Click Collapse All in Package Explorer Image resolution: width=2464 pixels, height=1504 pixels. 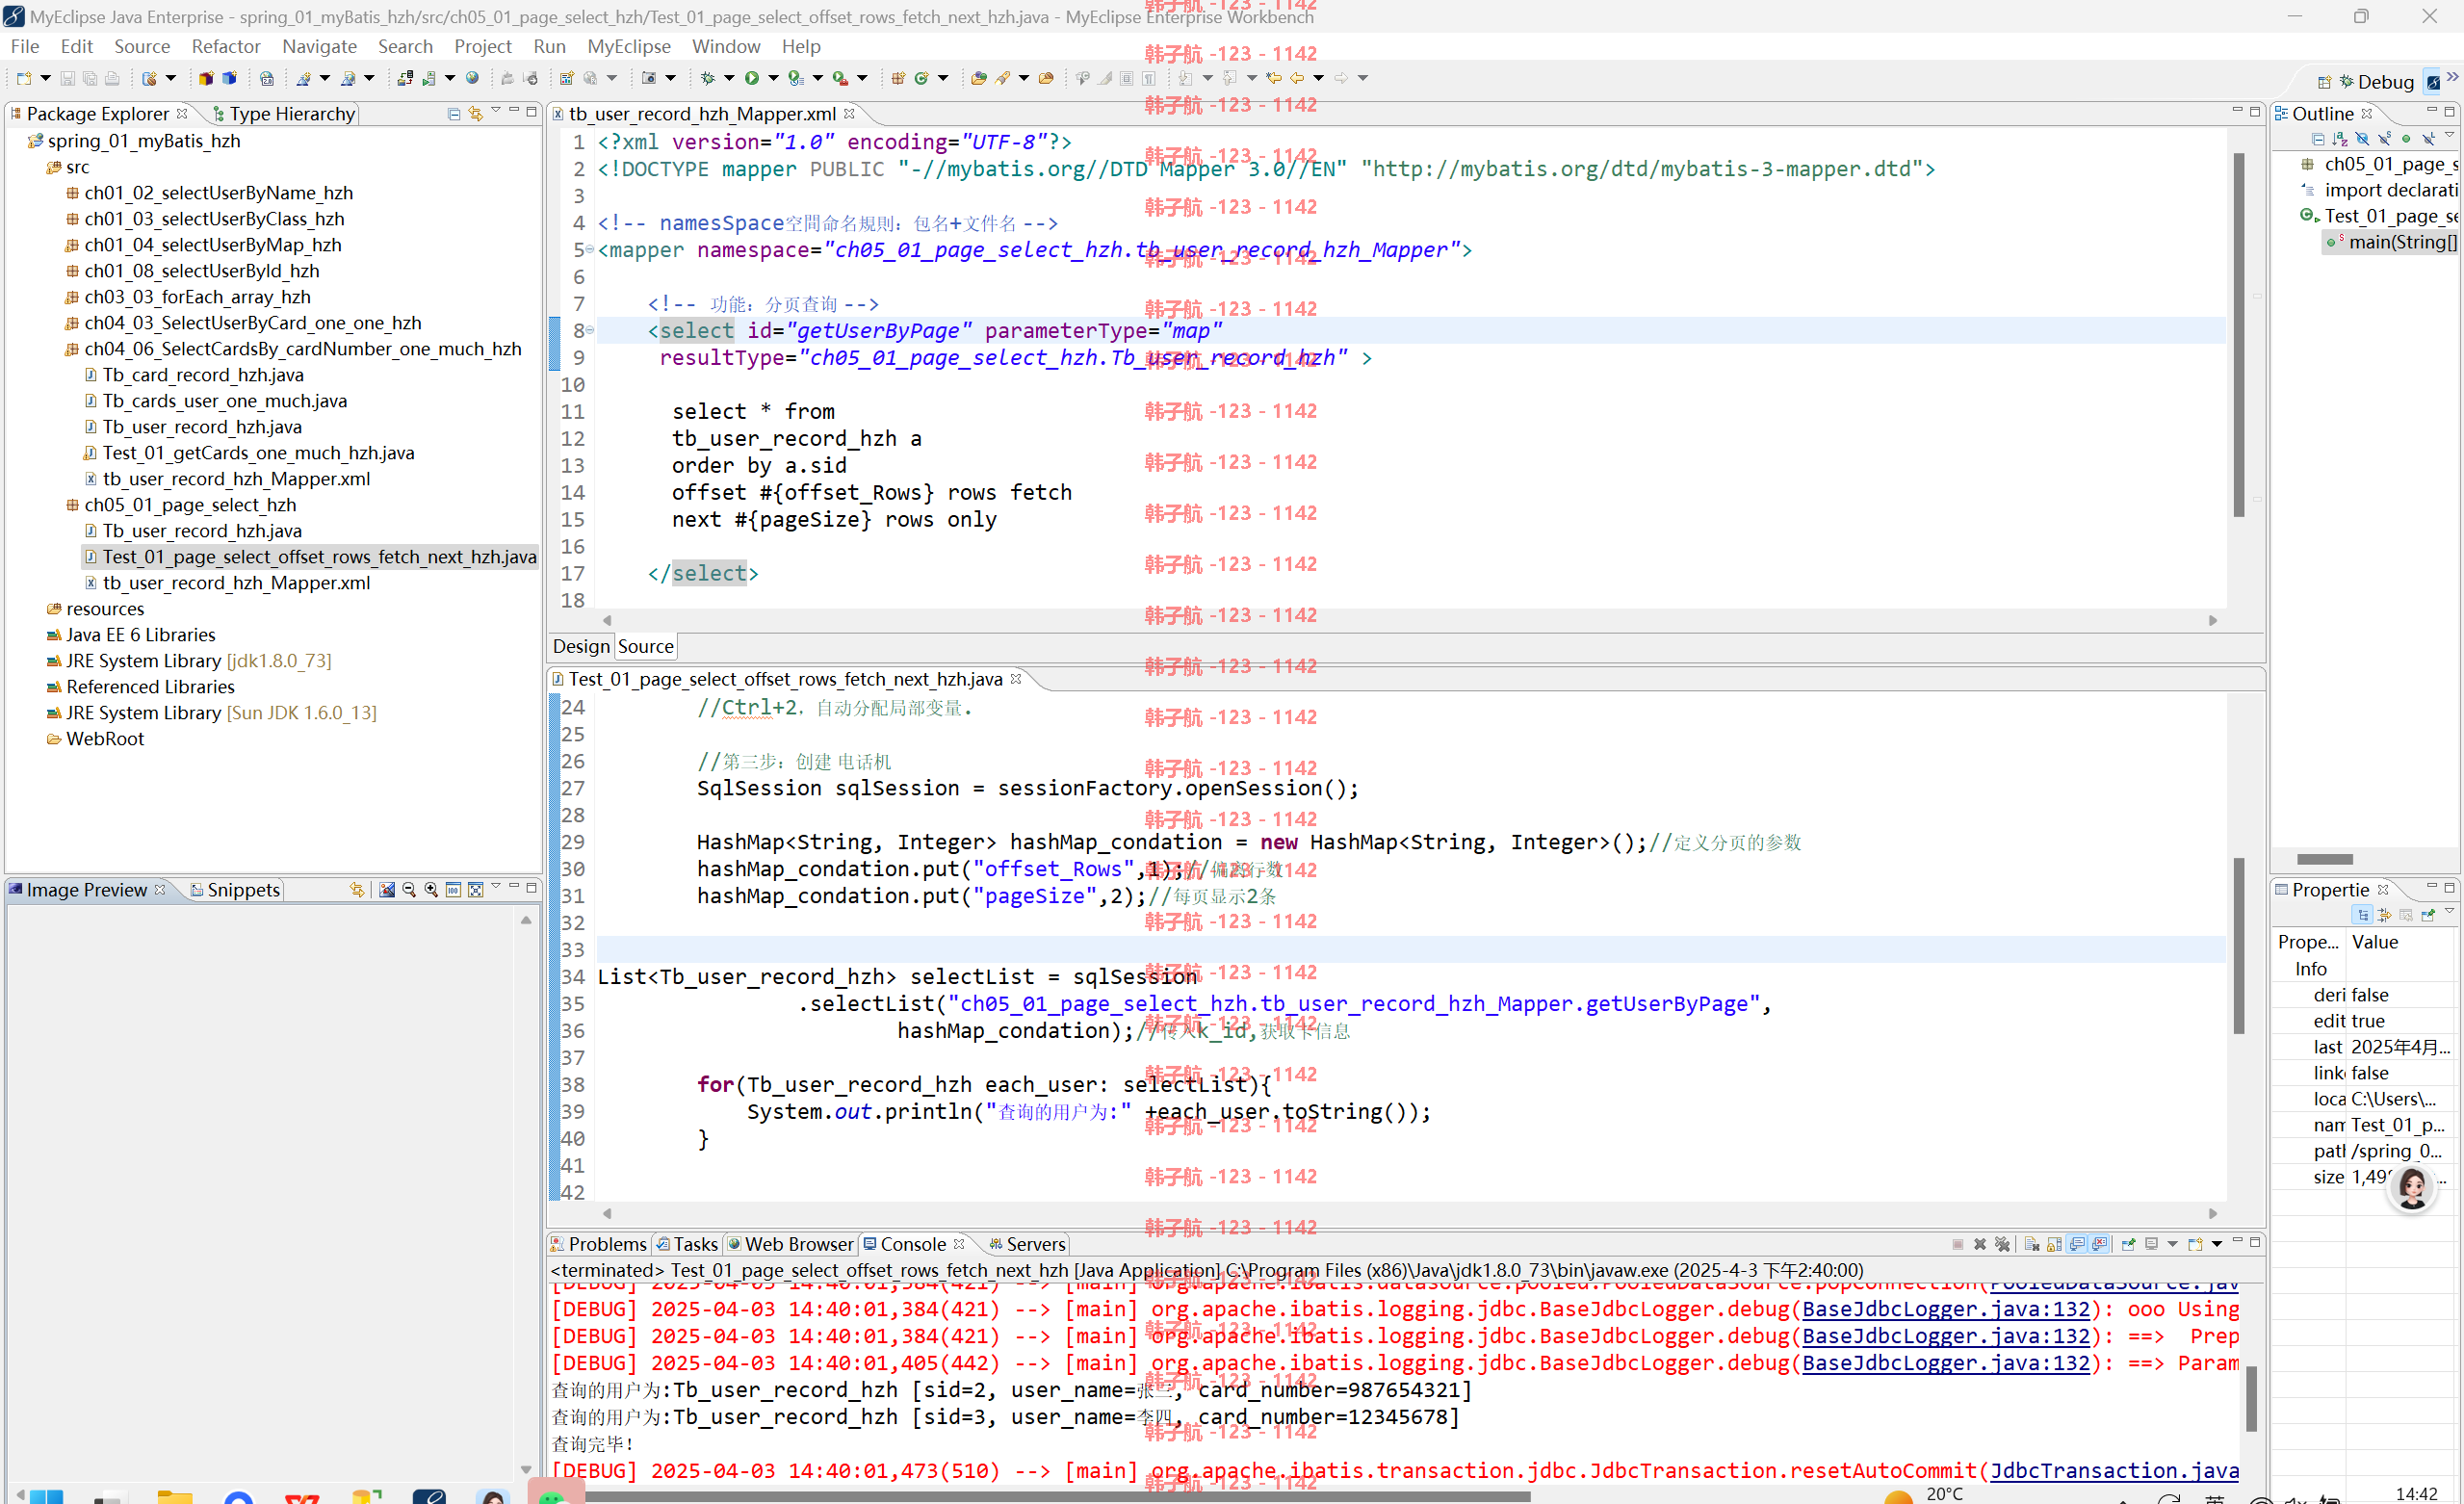pos(454,114)
